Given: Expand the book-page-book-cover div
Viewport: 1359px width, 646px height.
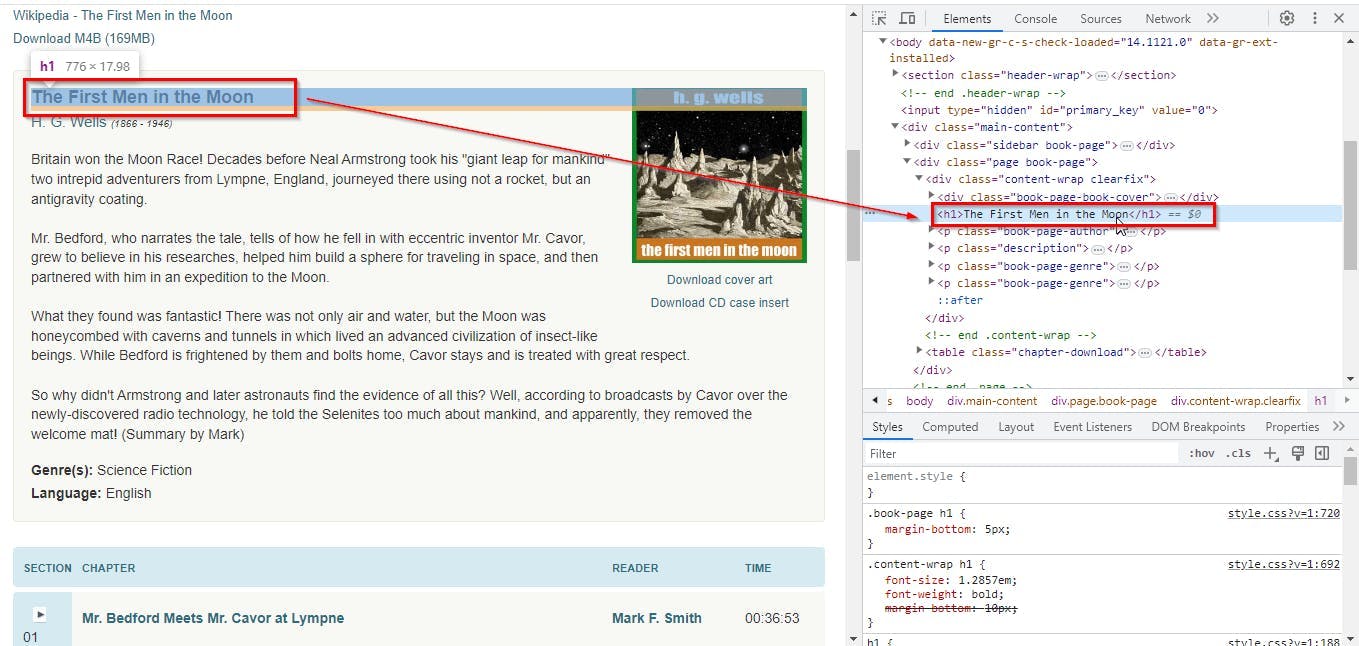Looking at the screenshot, I should click(x=931, y=196).
